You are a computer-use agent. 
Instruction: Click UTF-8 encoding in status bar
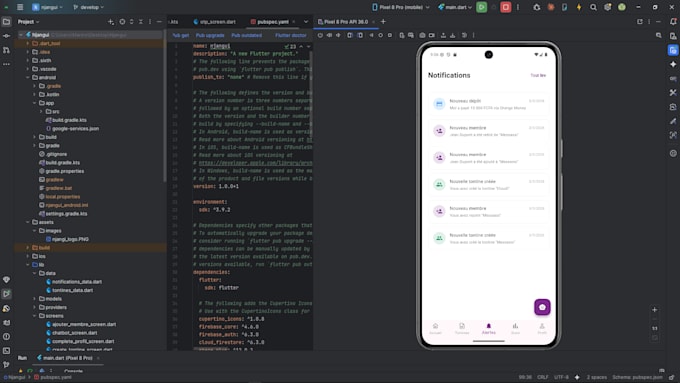pos(561,377)
